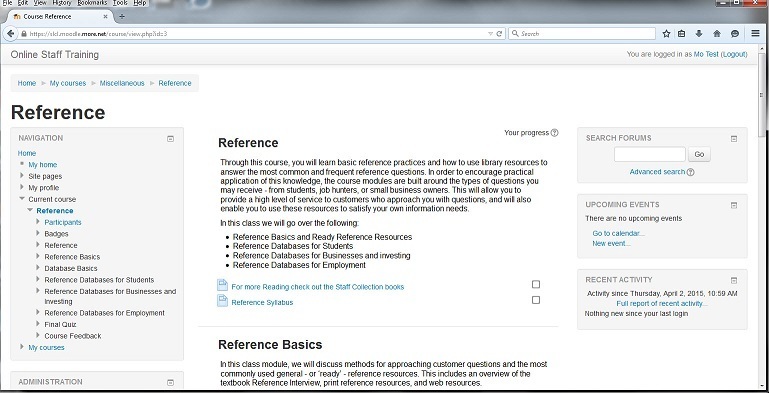Expand the Badges node arrow
769x393 pixels.
click(x=38, y=233)
